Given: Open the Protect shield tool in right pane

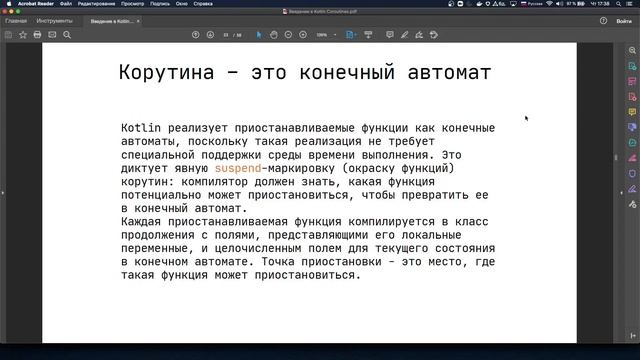Looking at the screenshot, I should click(632, 173).
